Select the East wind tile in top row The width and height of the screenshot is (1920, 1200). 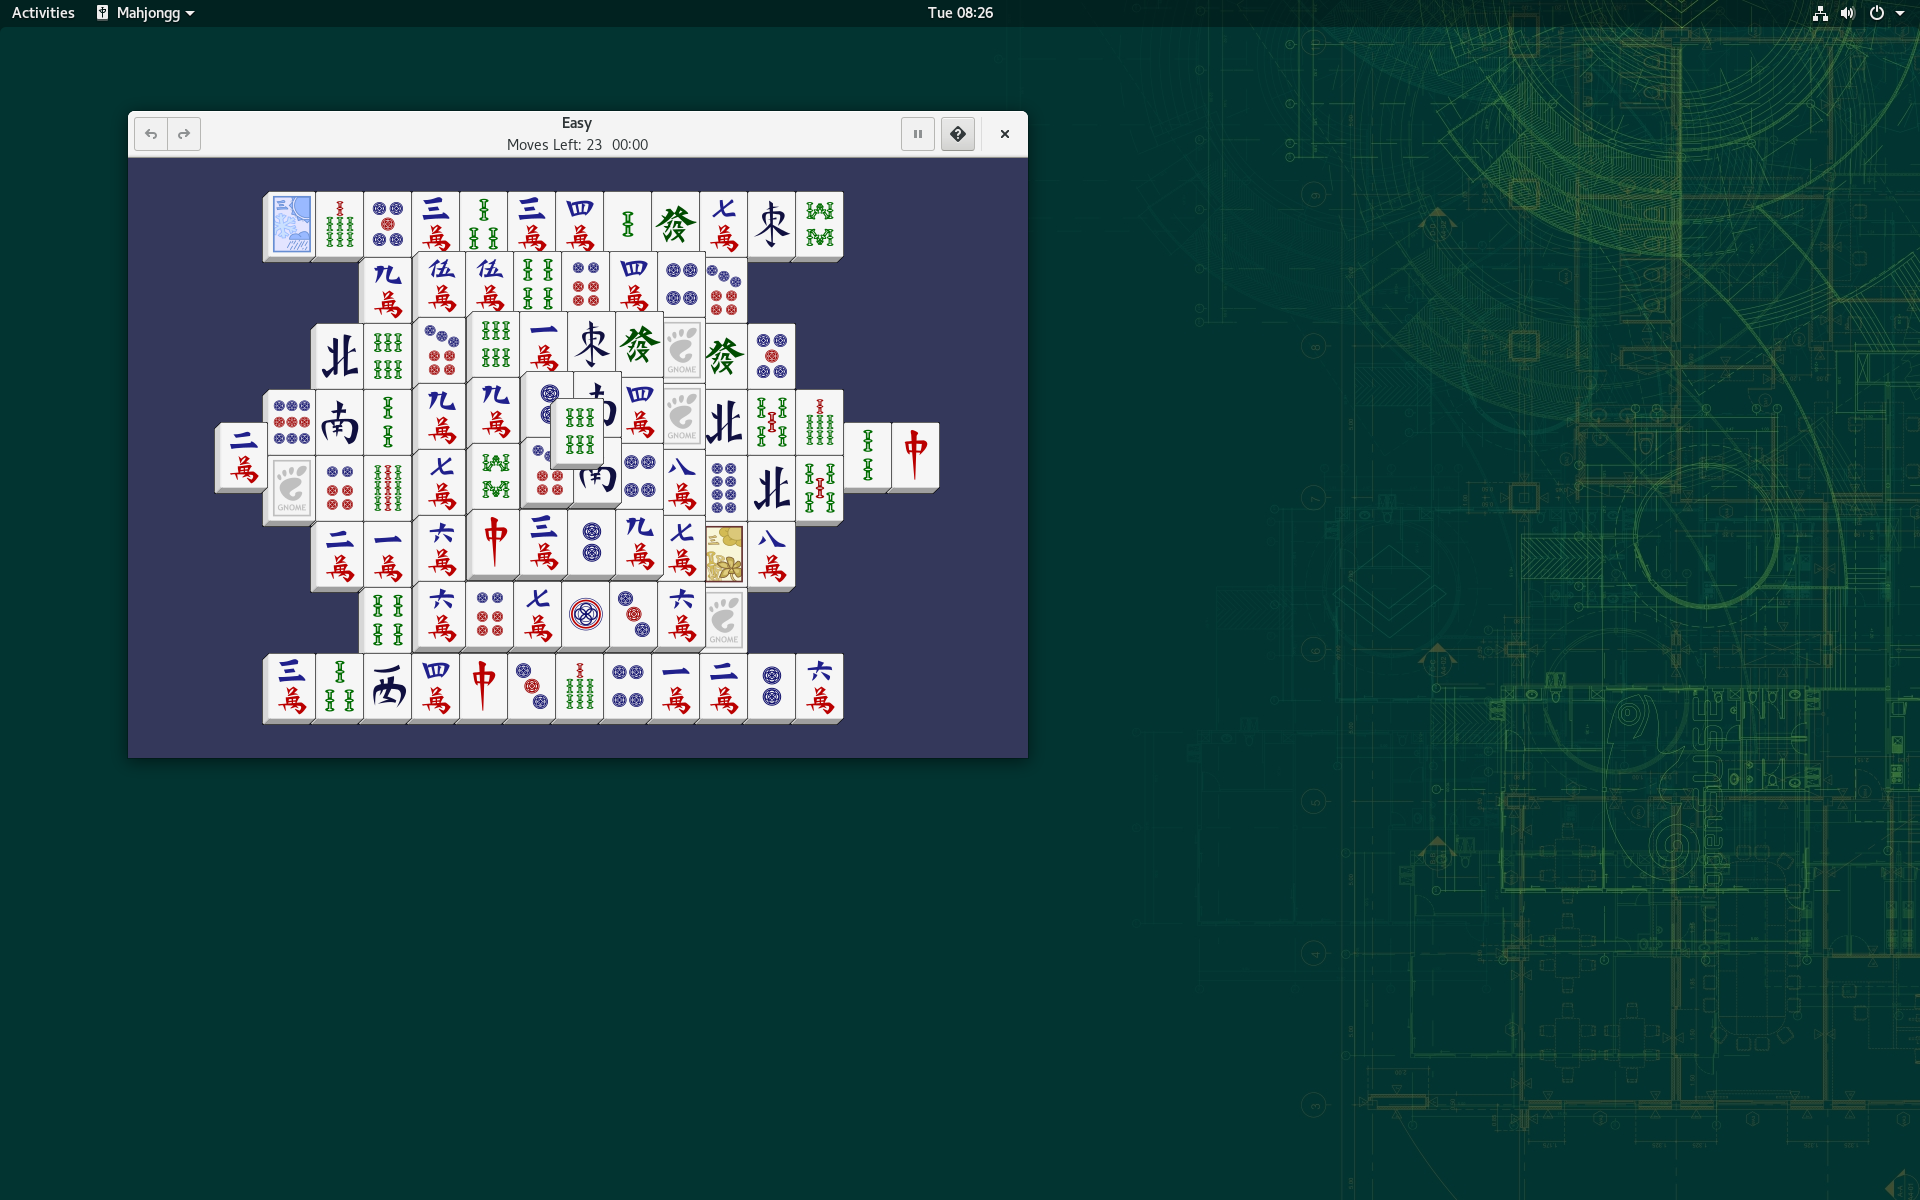(772, 224)
